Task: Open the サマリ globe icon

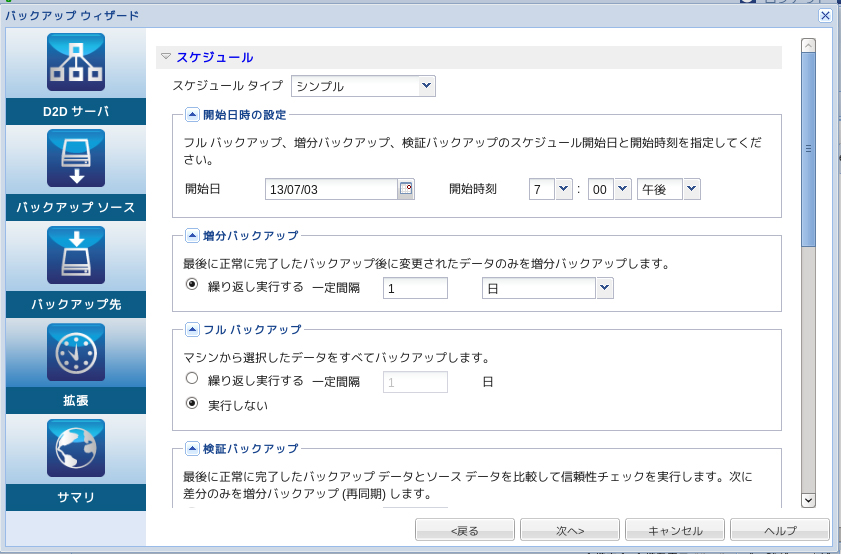Action: (76, 449)
